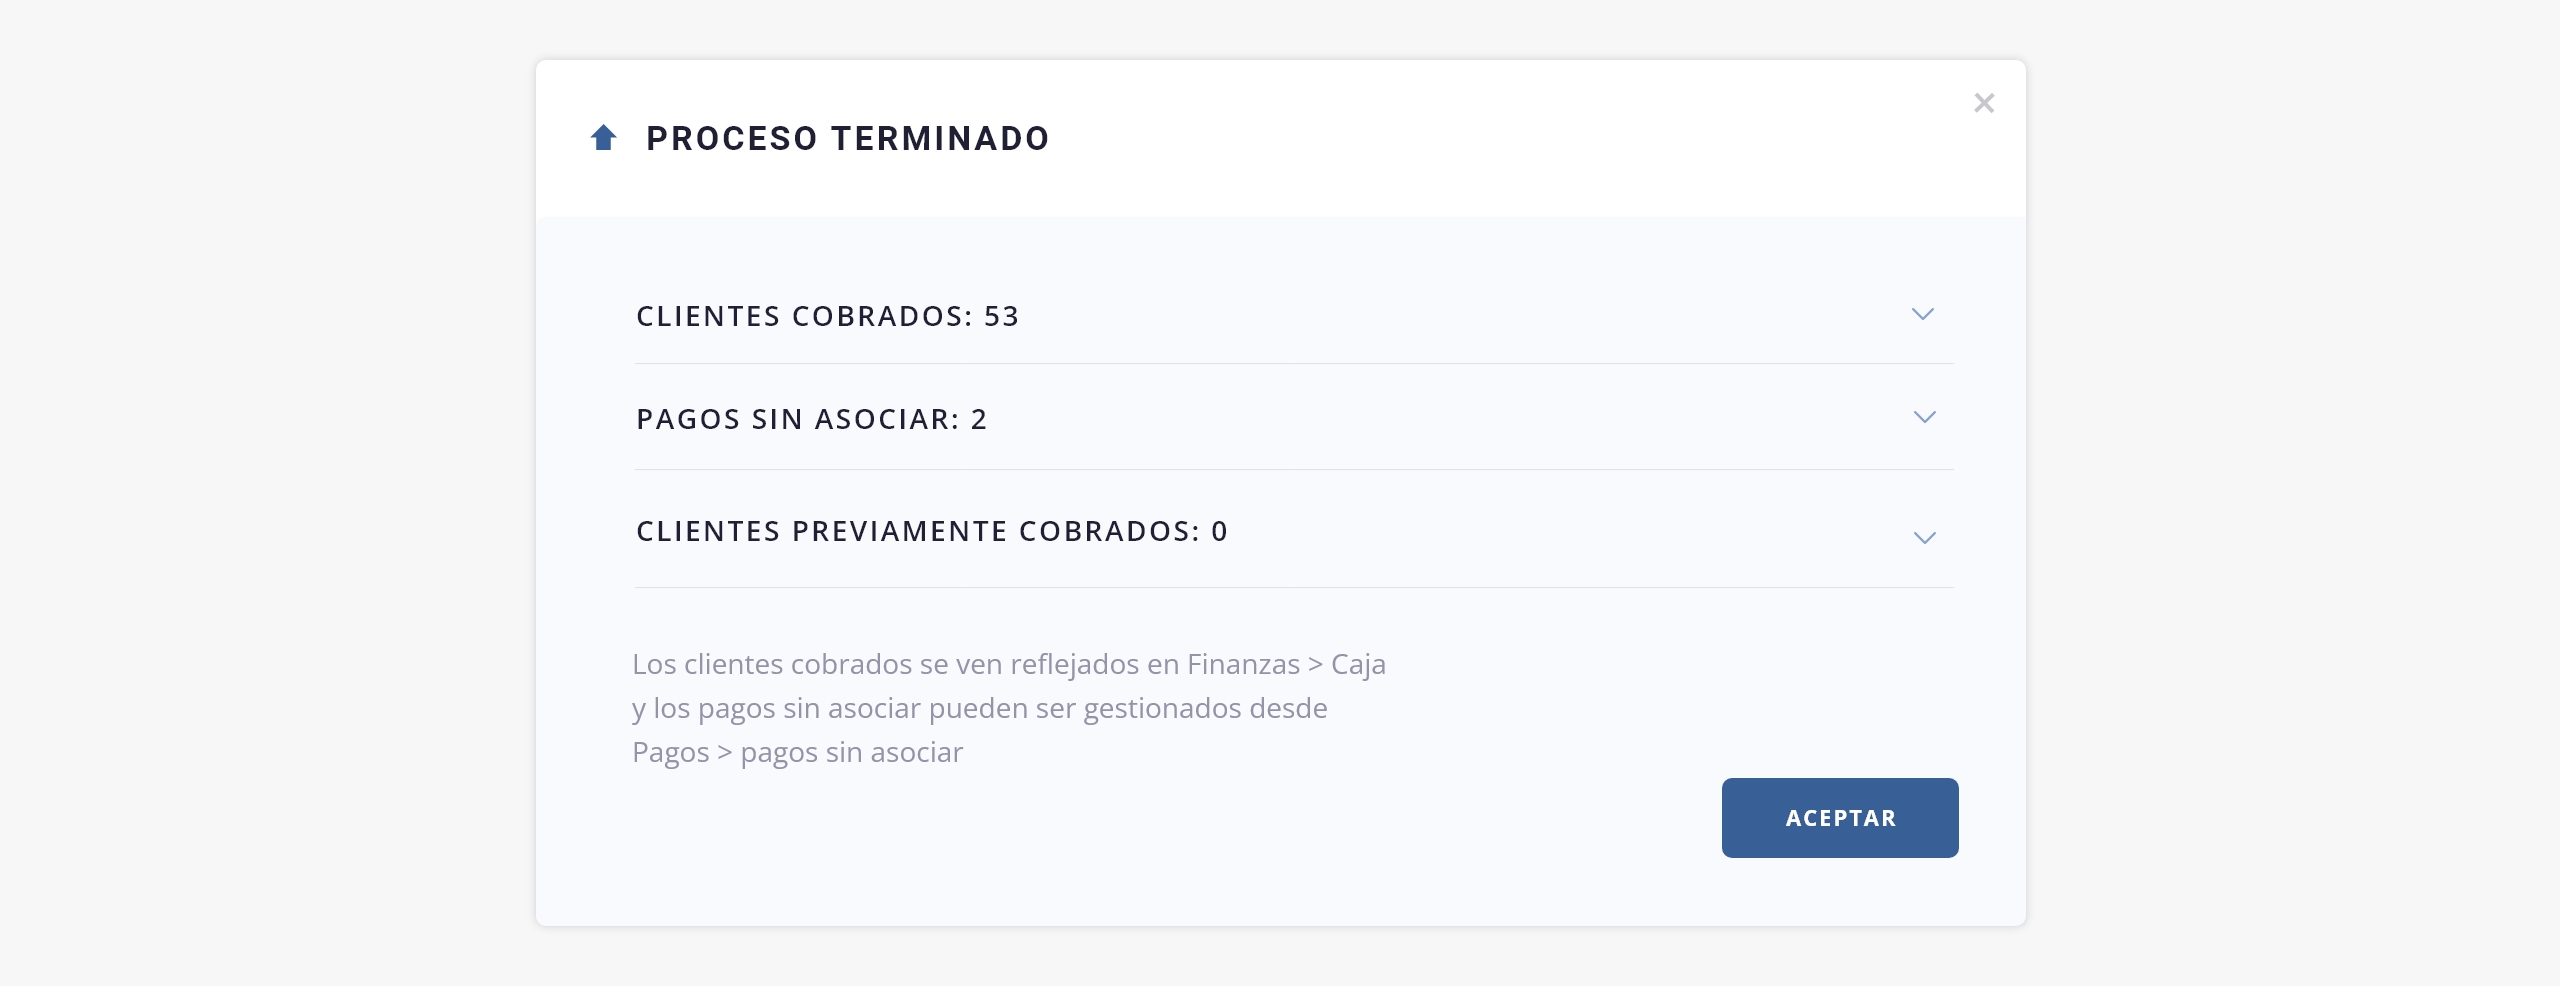This screenshot has width=2560, height=986.
Task: Click the upload arrow icon in header
Action: coord(603,138)
